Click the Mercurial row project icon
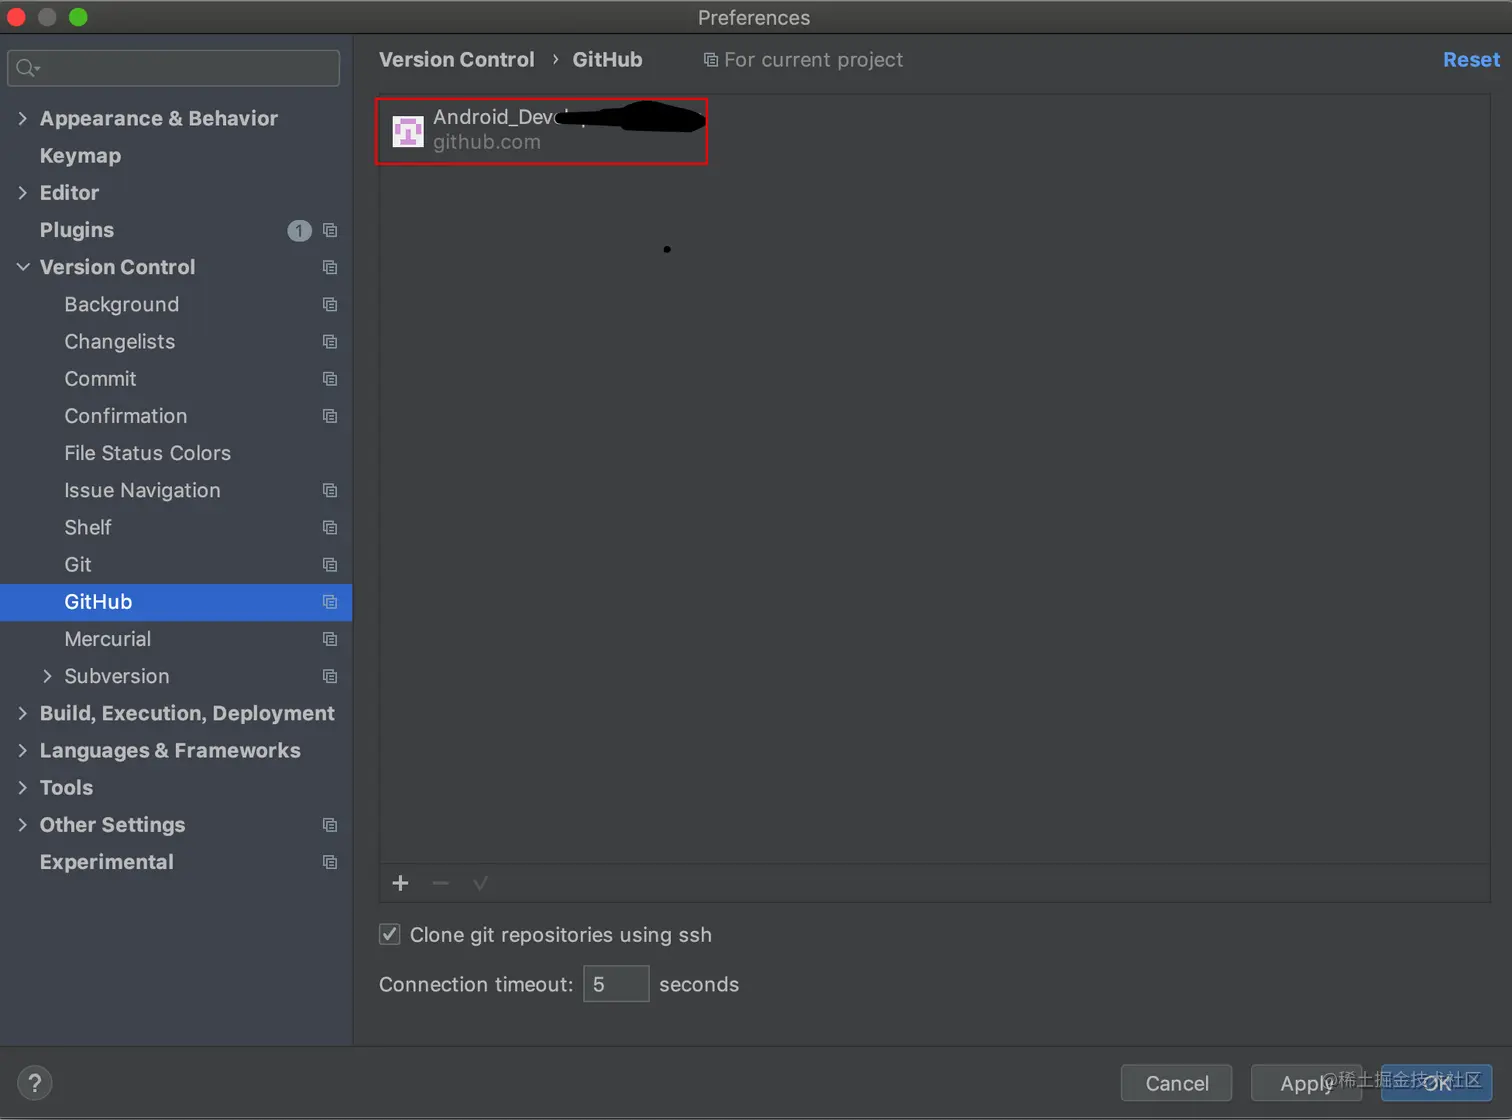1512x1120 pixels. 330,639
